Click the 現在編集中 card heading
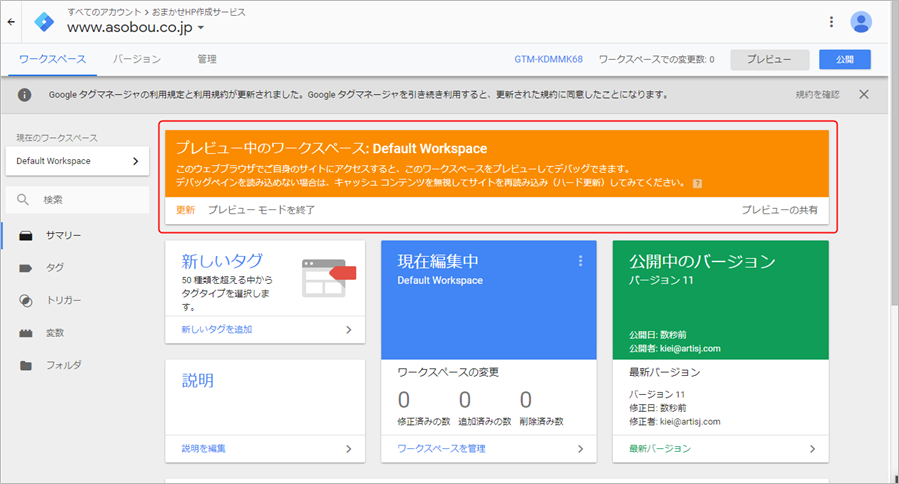 tap(438, 261)
